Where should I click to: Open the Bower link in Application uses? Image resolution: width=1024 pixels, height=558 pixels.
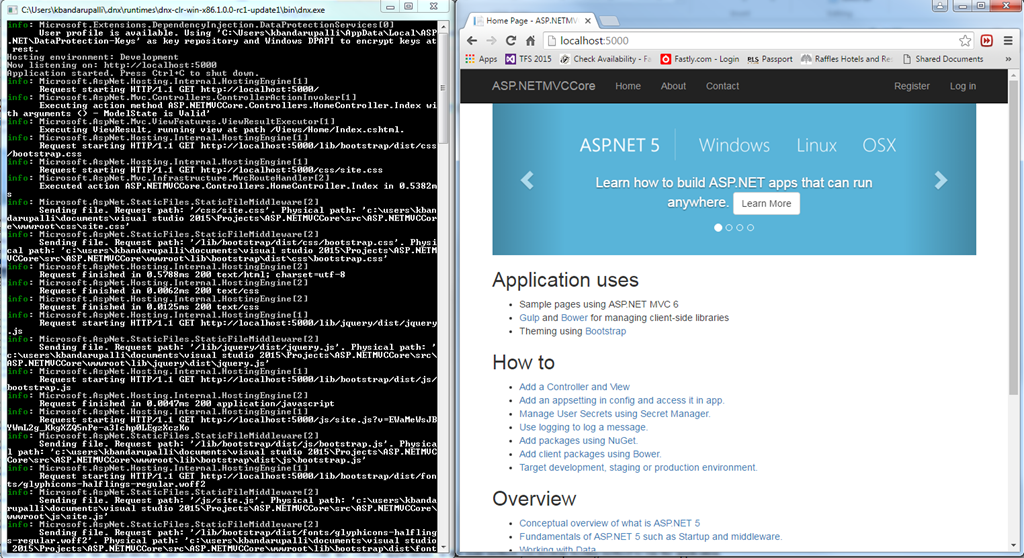[574, 318]
